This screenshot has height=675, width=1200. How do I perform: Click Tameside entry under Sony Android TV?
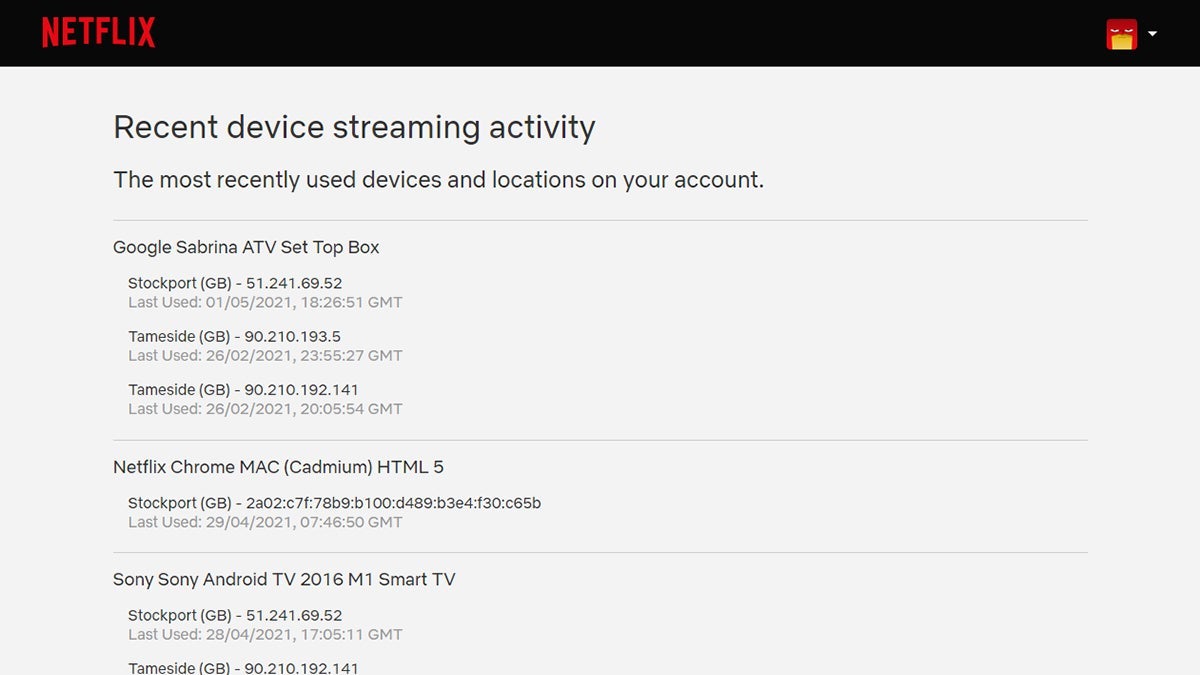point(243,667)
